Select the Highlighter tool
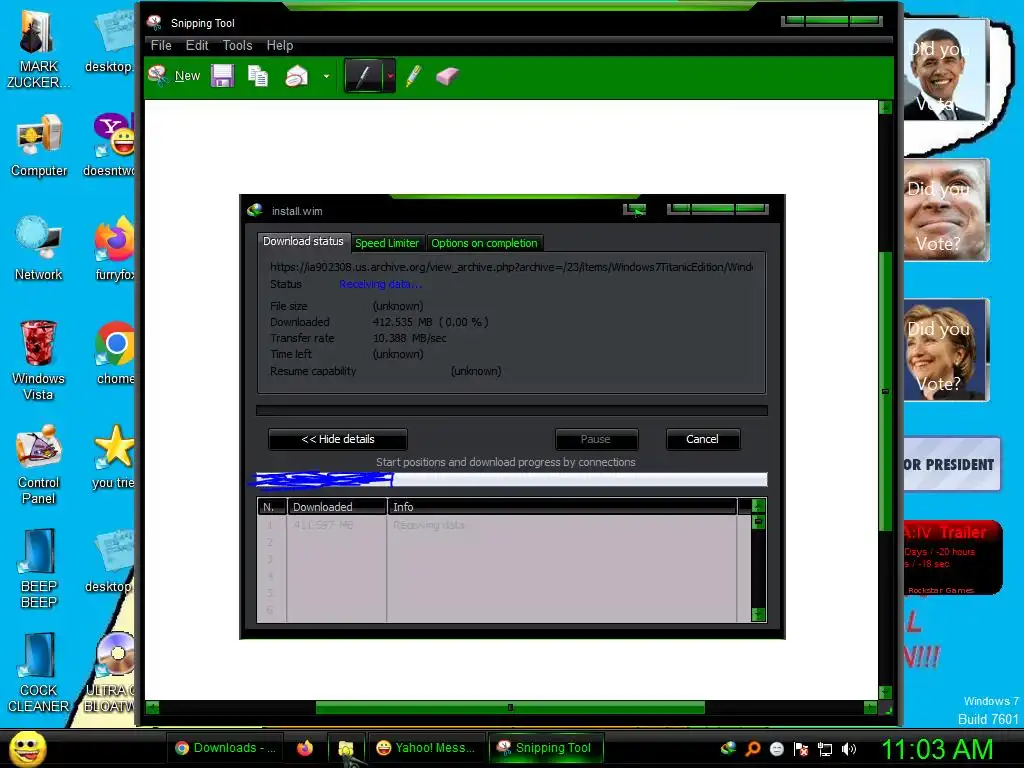1024x768 pixels. (x=413, y=76)
